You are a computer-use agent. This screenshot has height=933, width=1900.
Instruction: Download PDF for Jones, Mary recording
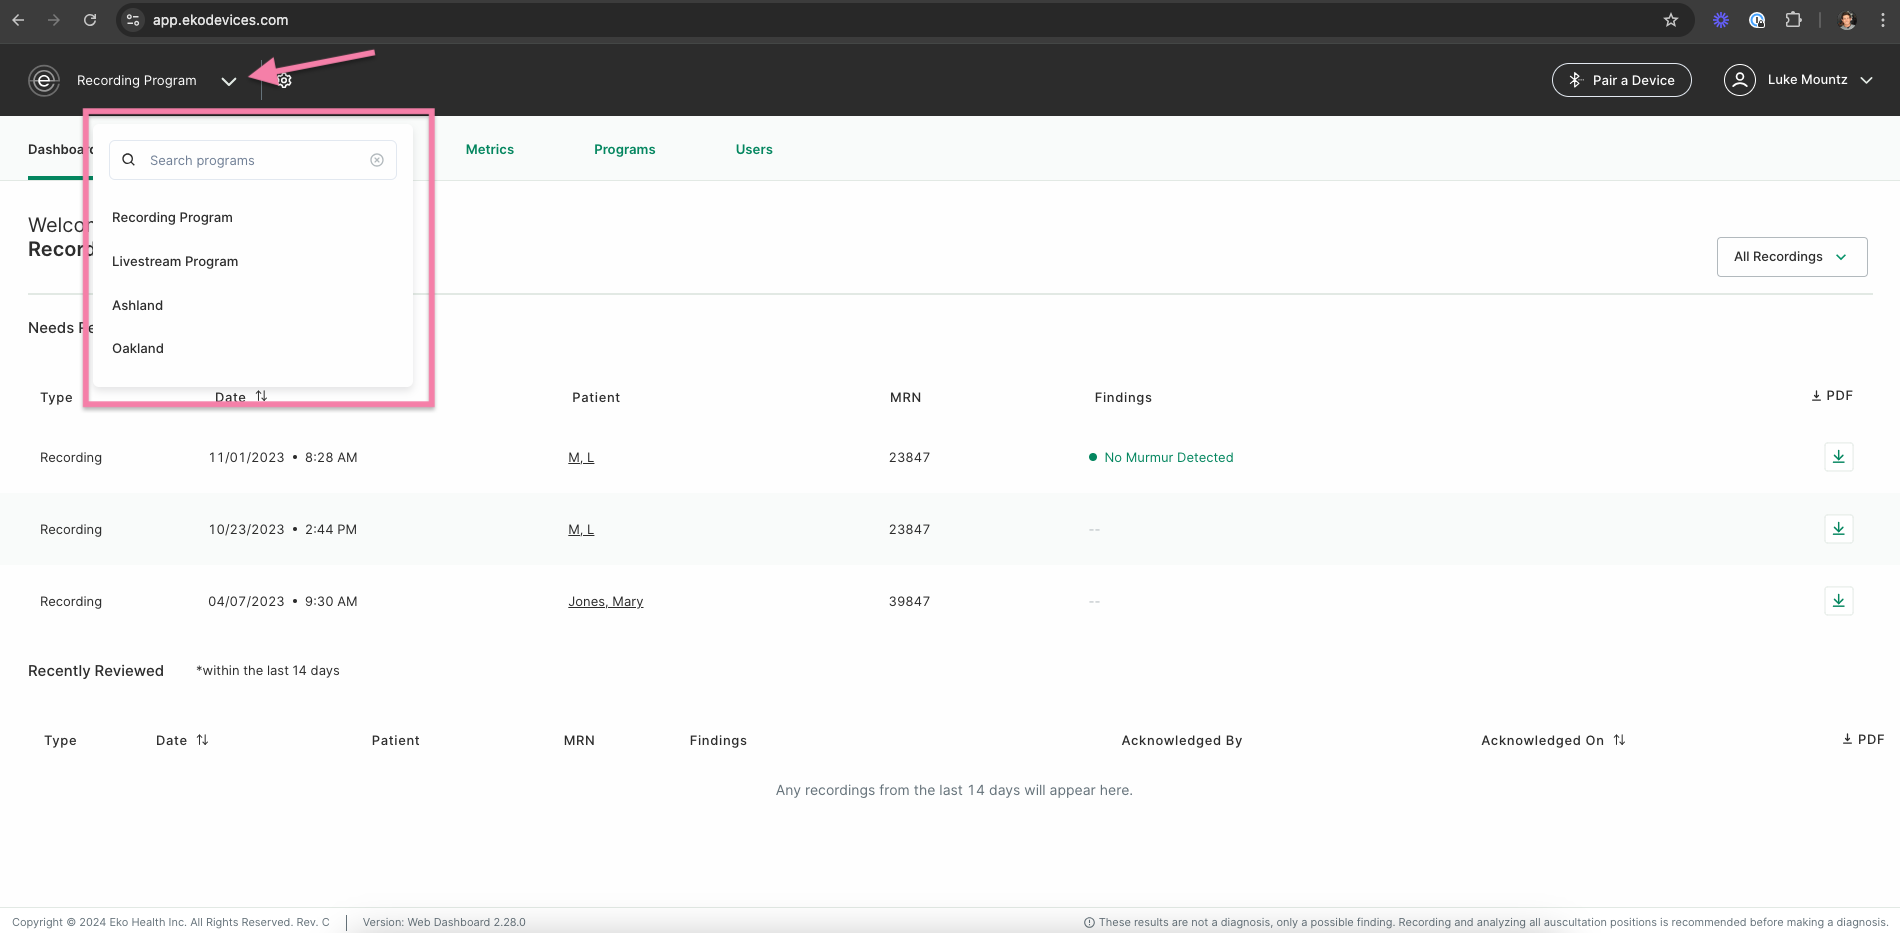pos(1838,601)
